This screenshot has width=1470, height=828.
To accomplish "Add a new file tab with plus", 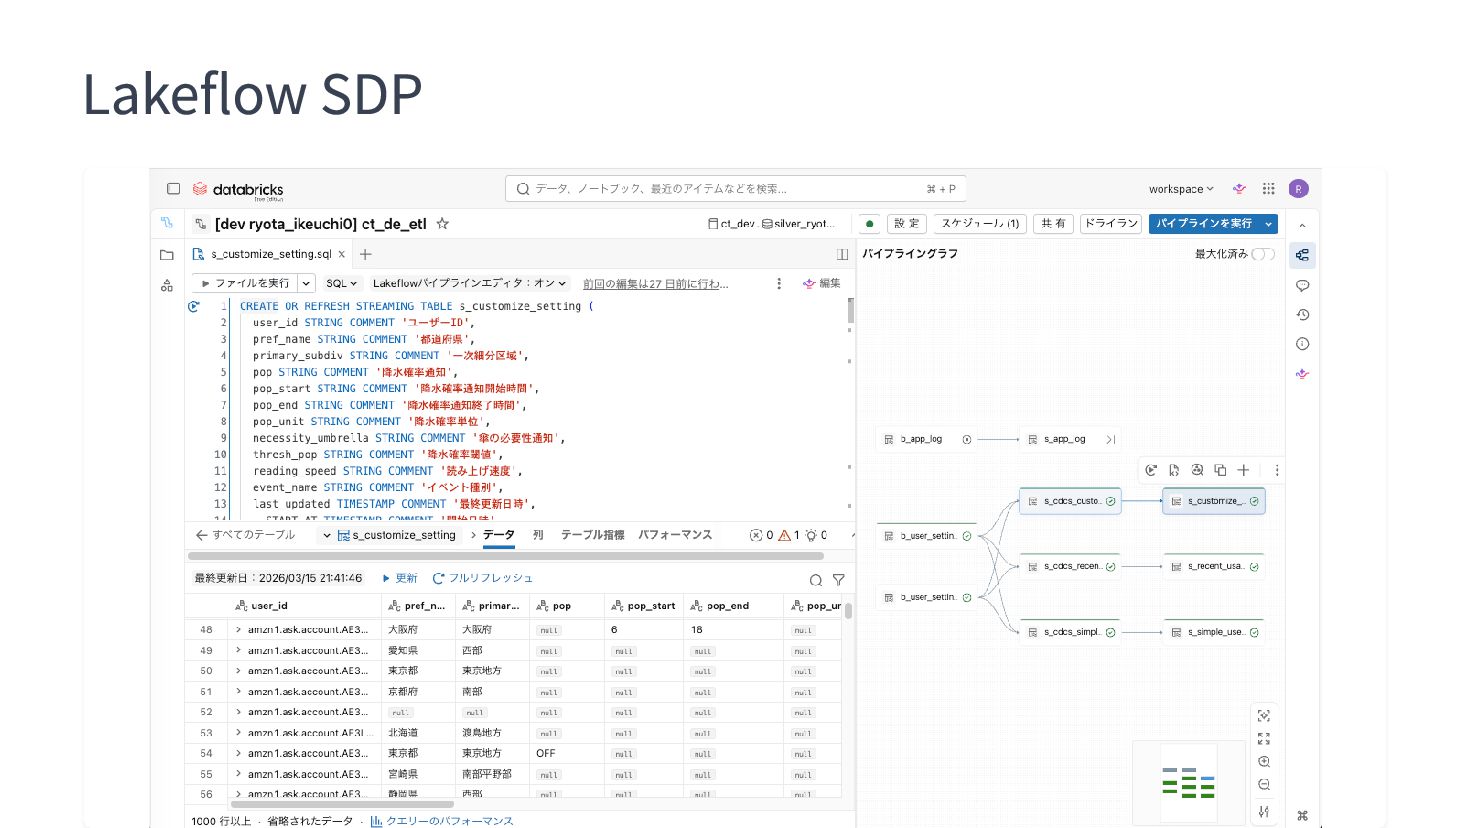I will (366, 254).
